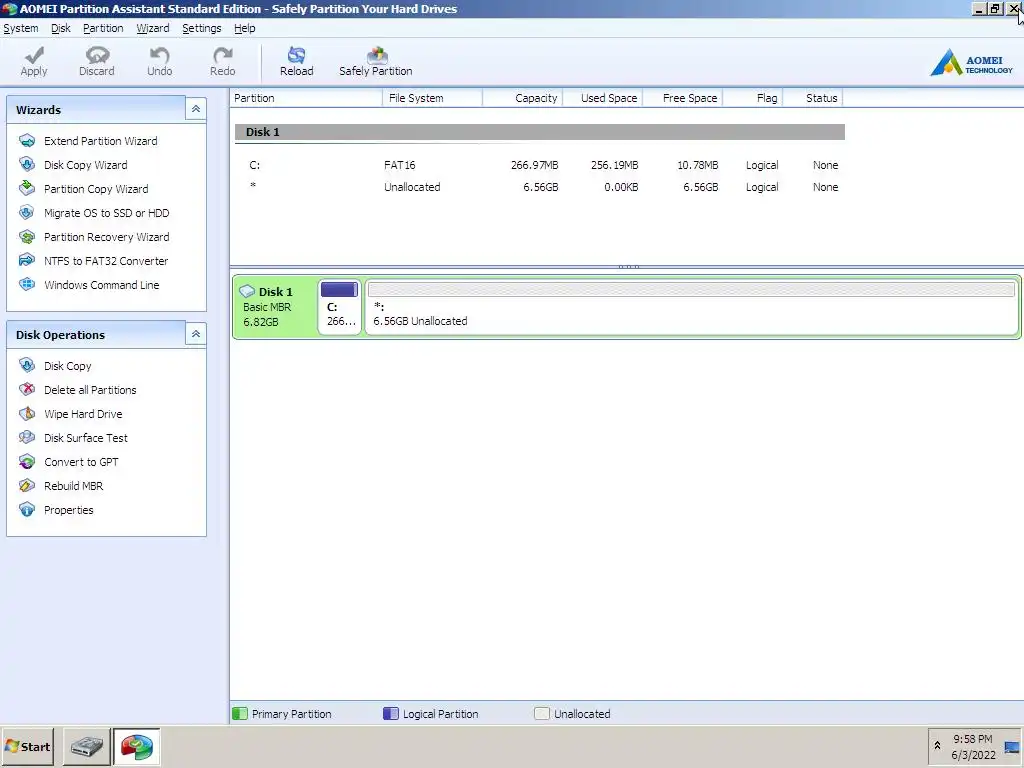Open Partition Recovery Wizard icon
This screenshot has height=768, width=1024.
pos(27,236)
